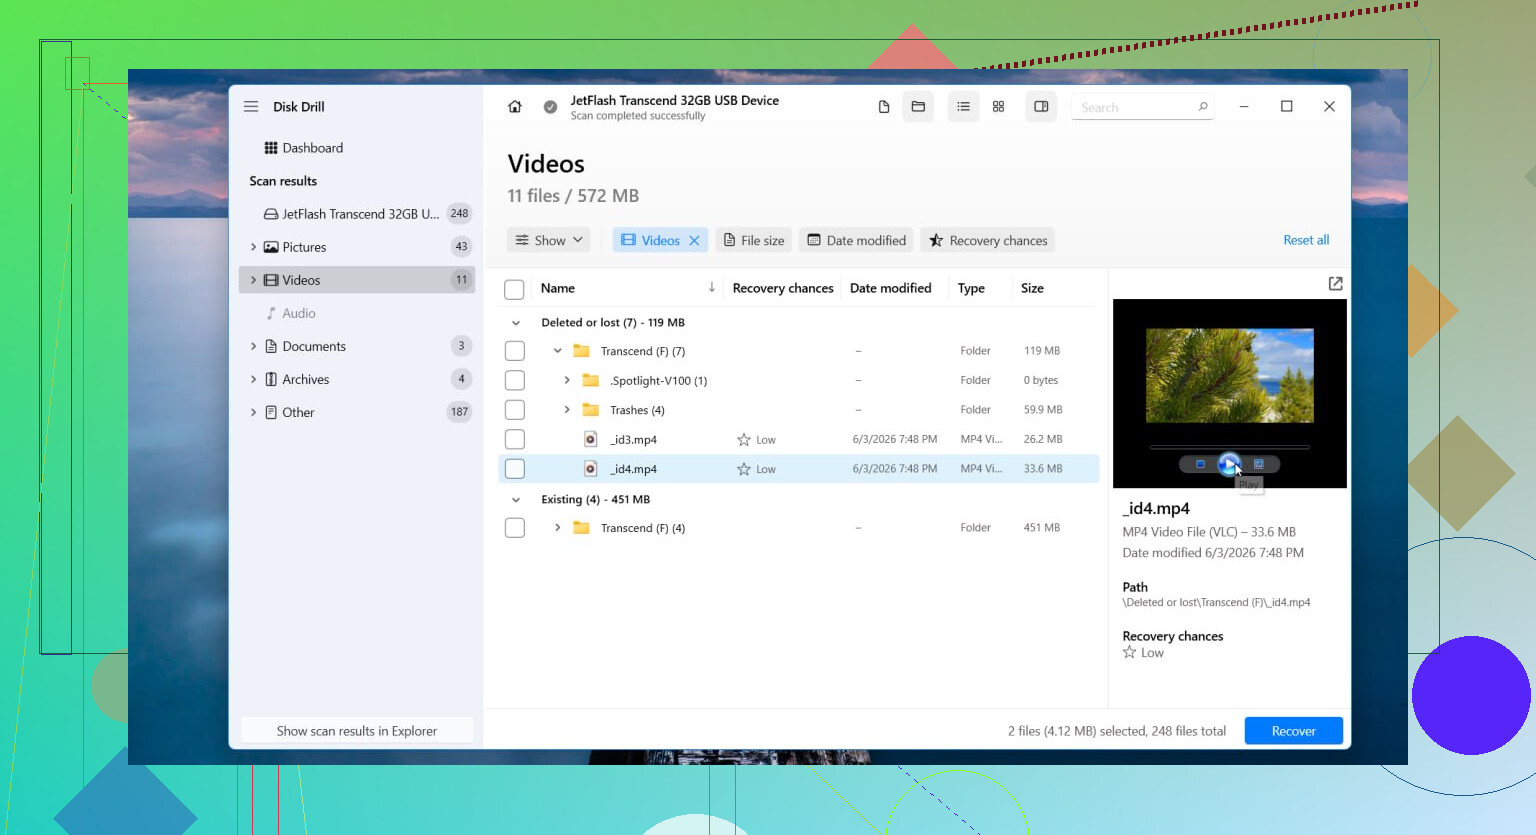Click the Spotlight-V100 folder icon
The width and height of the screenshot is (1536, 835).
(590, 381)
